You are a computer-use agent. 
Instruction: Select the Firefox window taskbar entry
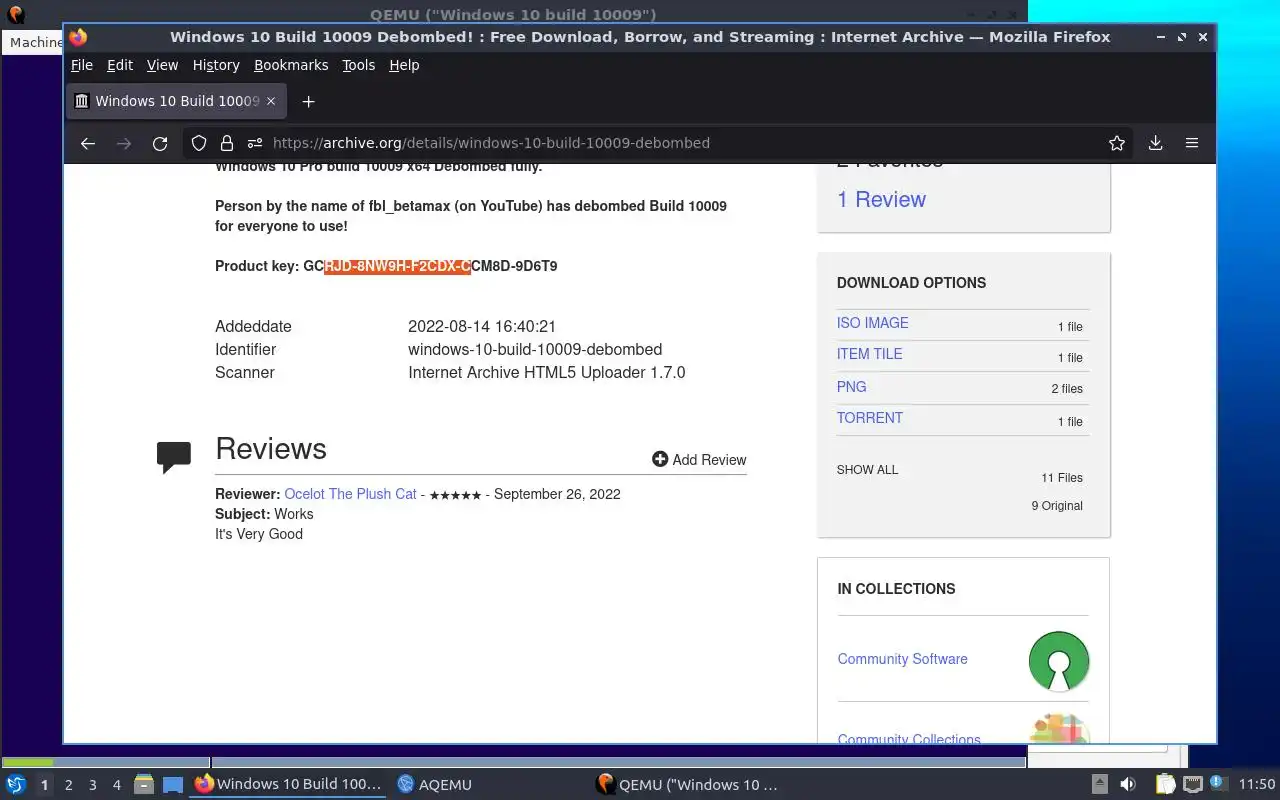point(288,785)
